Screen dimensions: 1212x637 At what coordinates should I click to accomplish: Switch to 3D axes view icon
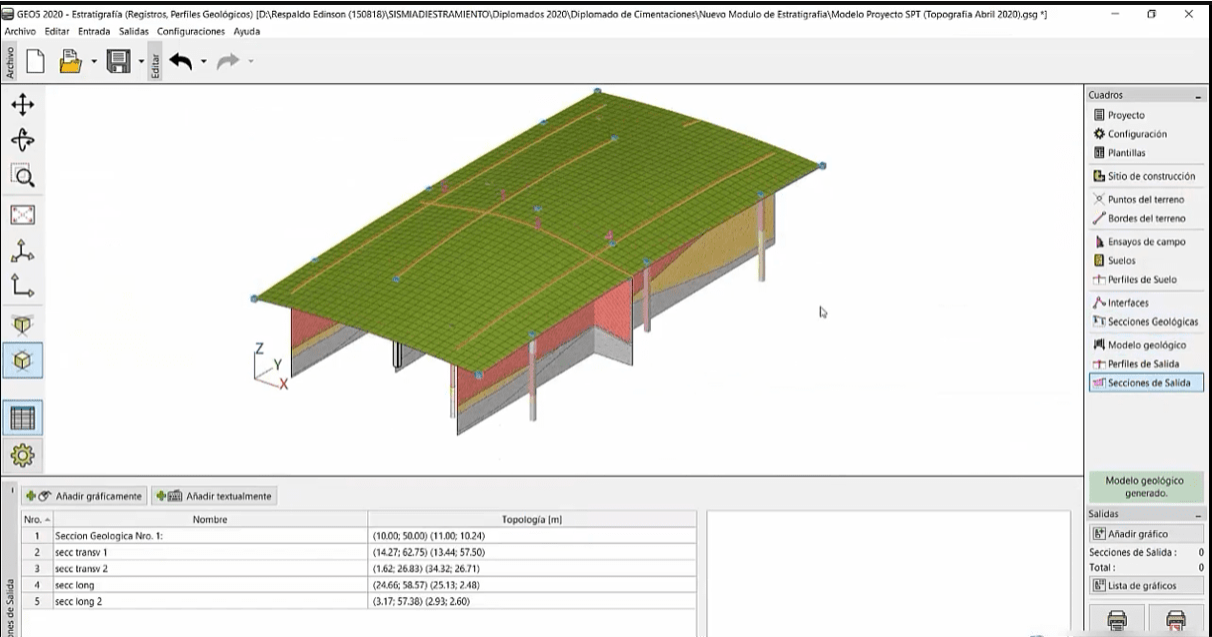22,251
